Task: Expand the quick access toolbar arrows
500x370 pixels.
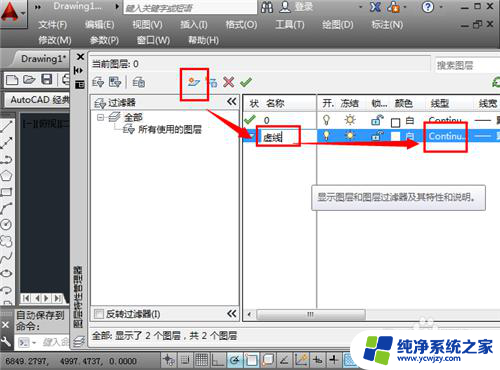Action: (x=38, y=7)
